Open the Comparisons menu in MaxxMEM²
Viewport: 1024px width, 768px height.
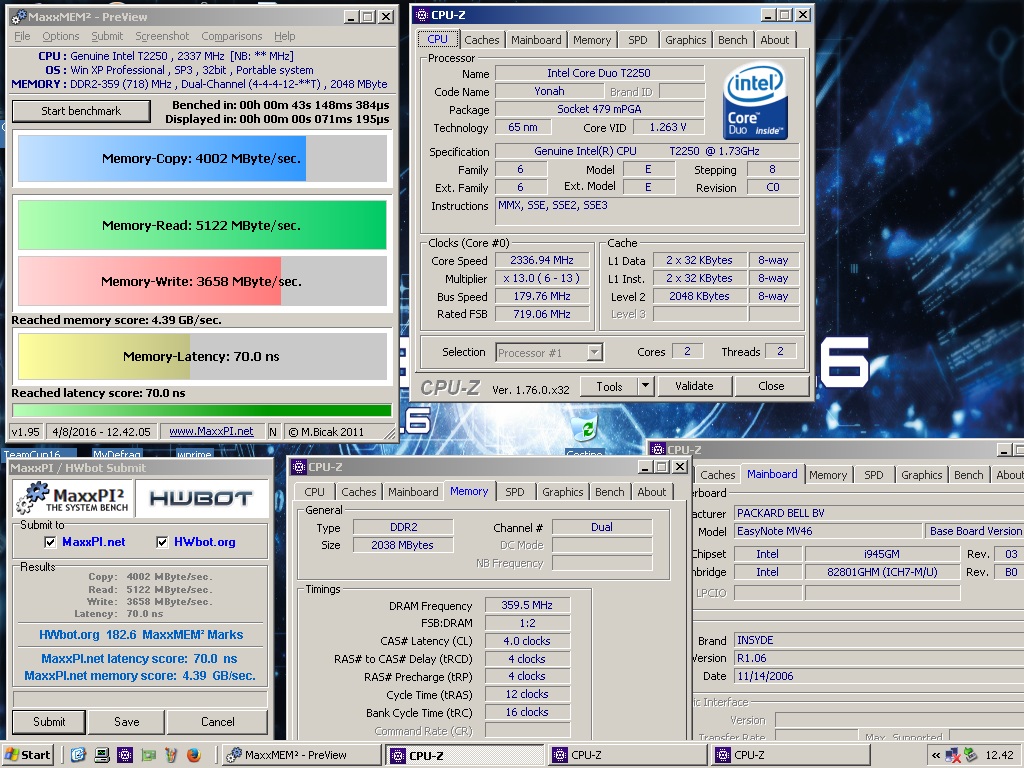(x=232, y=36)
